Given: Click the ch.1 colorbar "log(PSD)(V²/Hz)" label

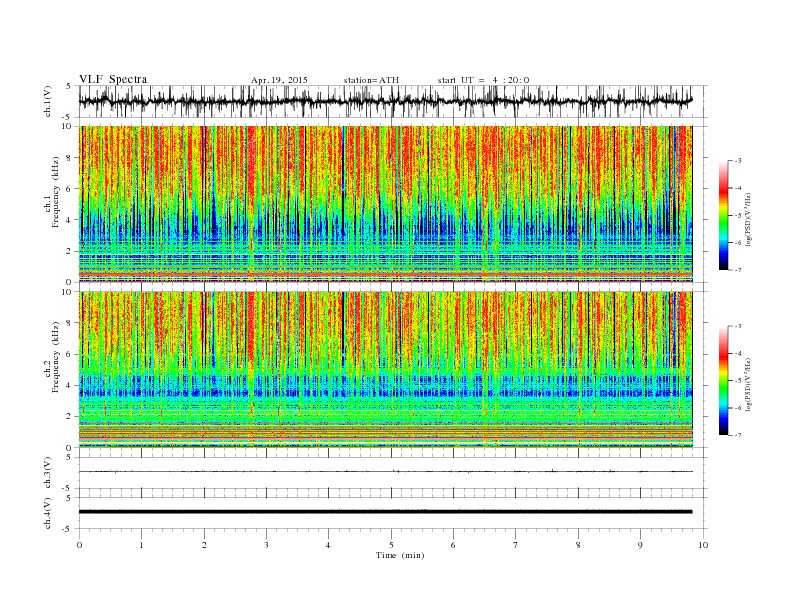Looking at the screenshot, I should (749, 219).
